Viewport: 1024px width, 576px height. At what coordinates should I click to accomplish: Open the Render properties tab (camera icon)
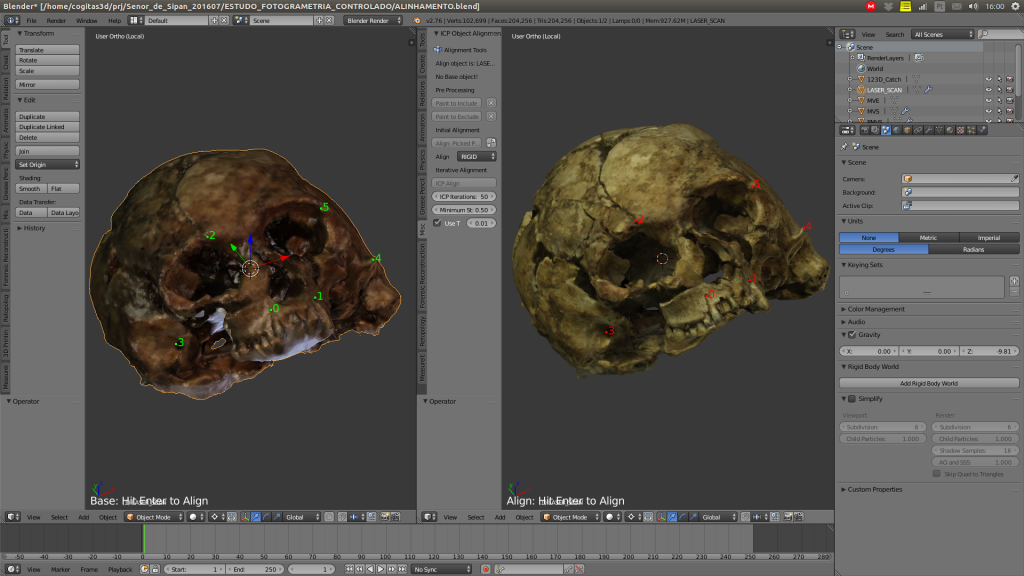coord(864,131)
